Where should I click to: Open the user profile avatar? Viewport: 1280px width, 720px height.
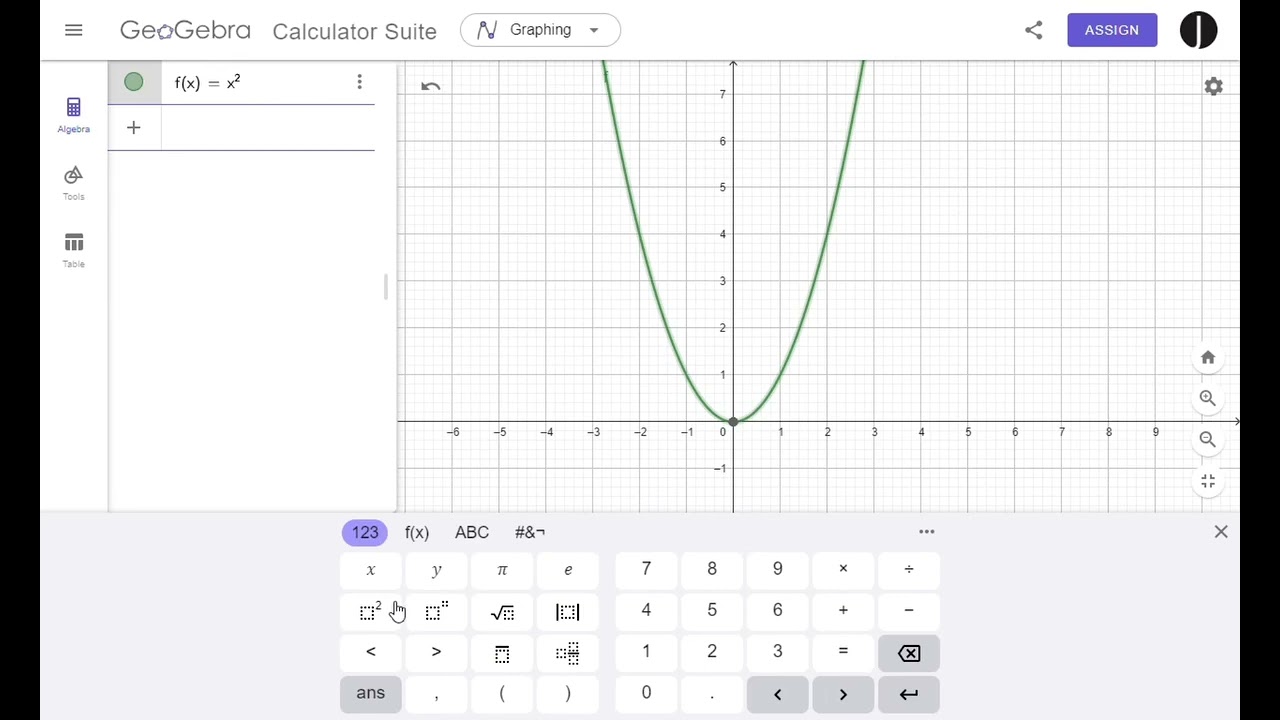tap(1198, 30)
